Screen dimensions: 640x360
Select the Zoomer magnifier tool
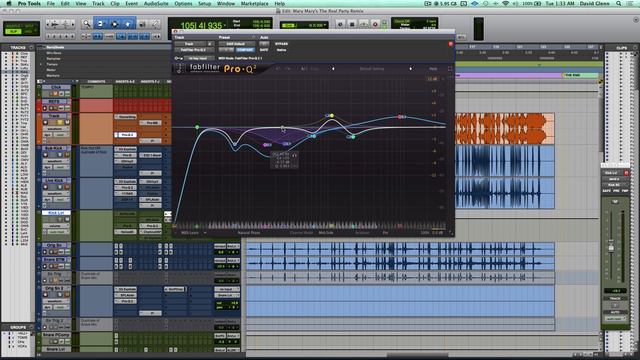click(86, 24)
